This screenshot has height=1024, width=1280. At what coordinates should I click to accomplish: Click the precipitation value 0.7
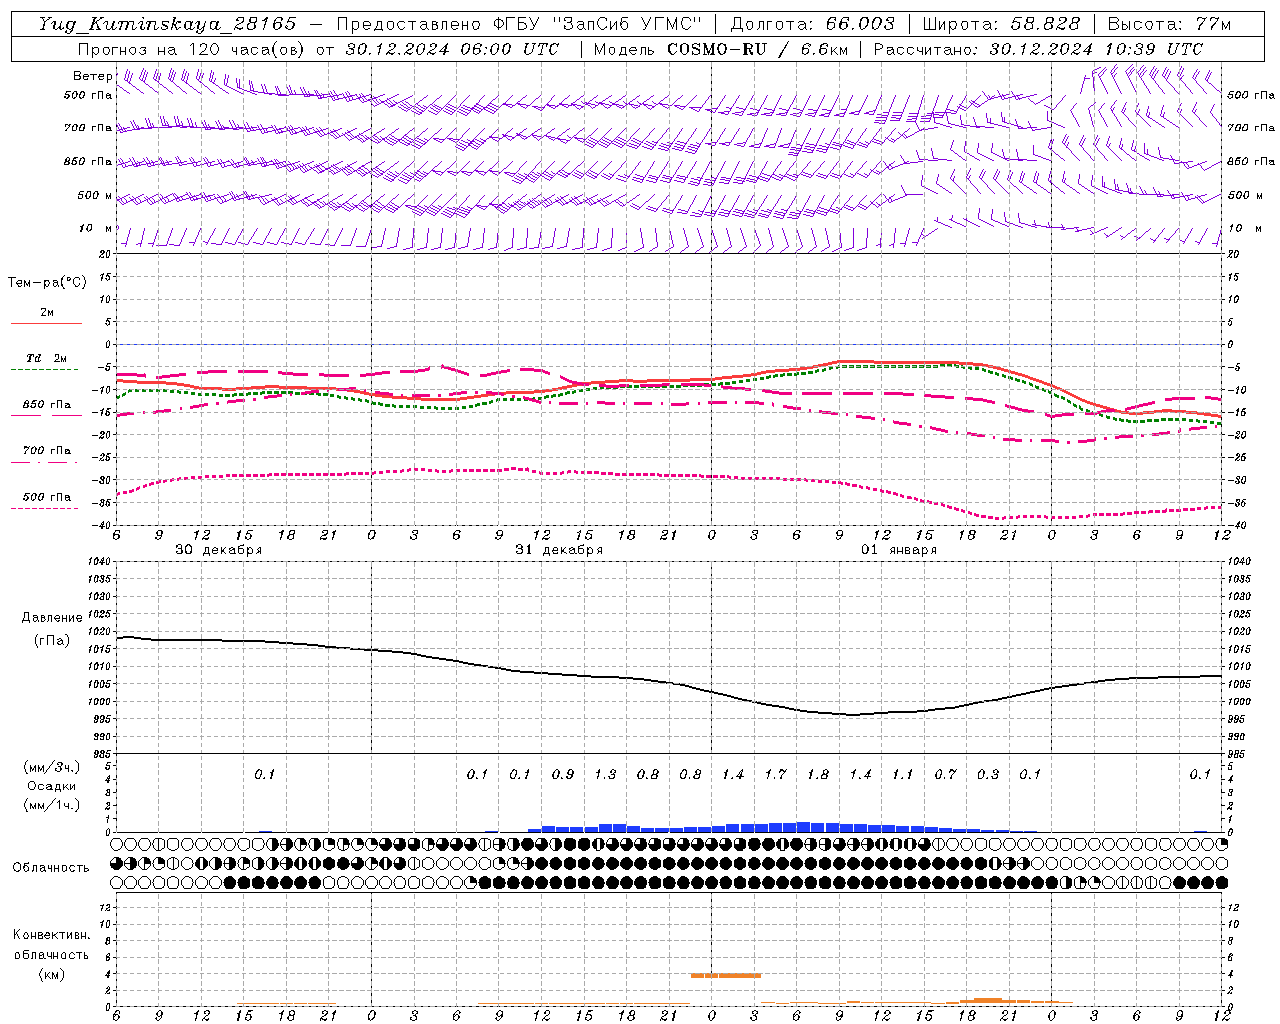click(945, 774)
